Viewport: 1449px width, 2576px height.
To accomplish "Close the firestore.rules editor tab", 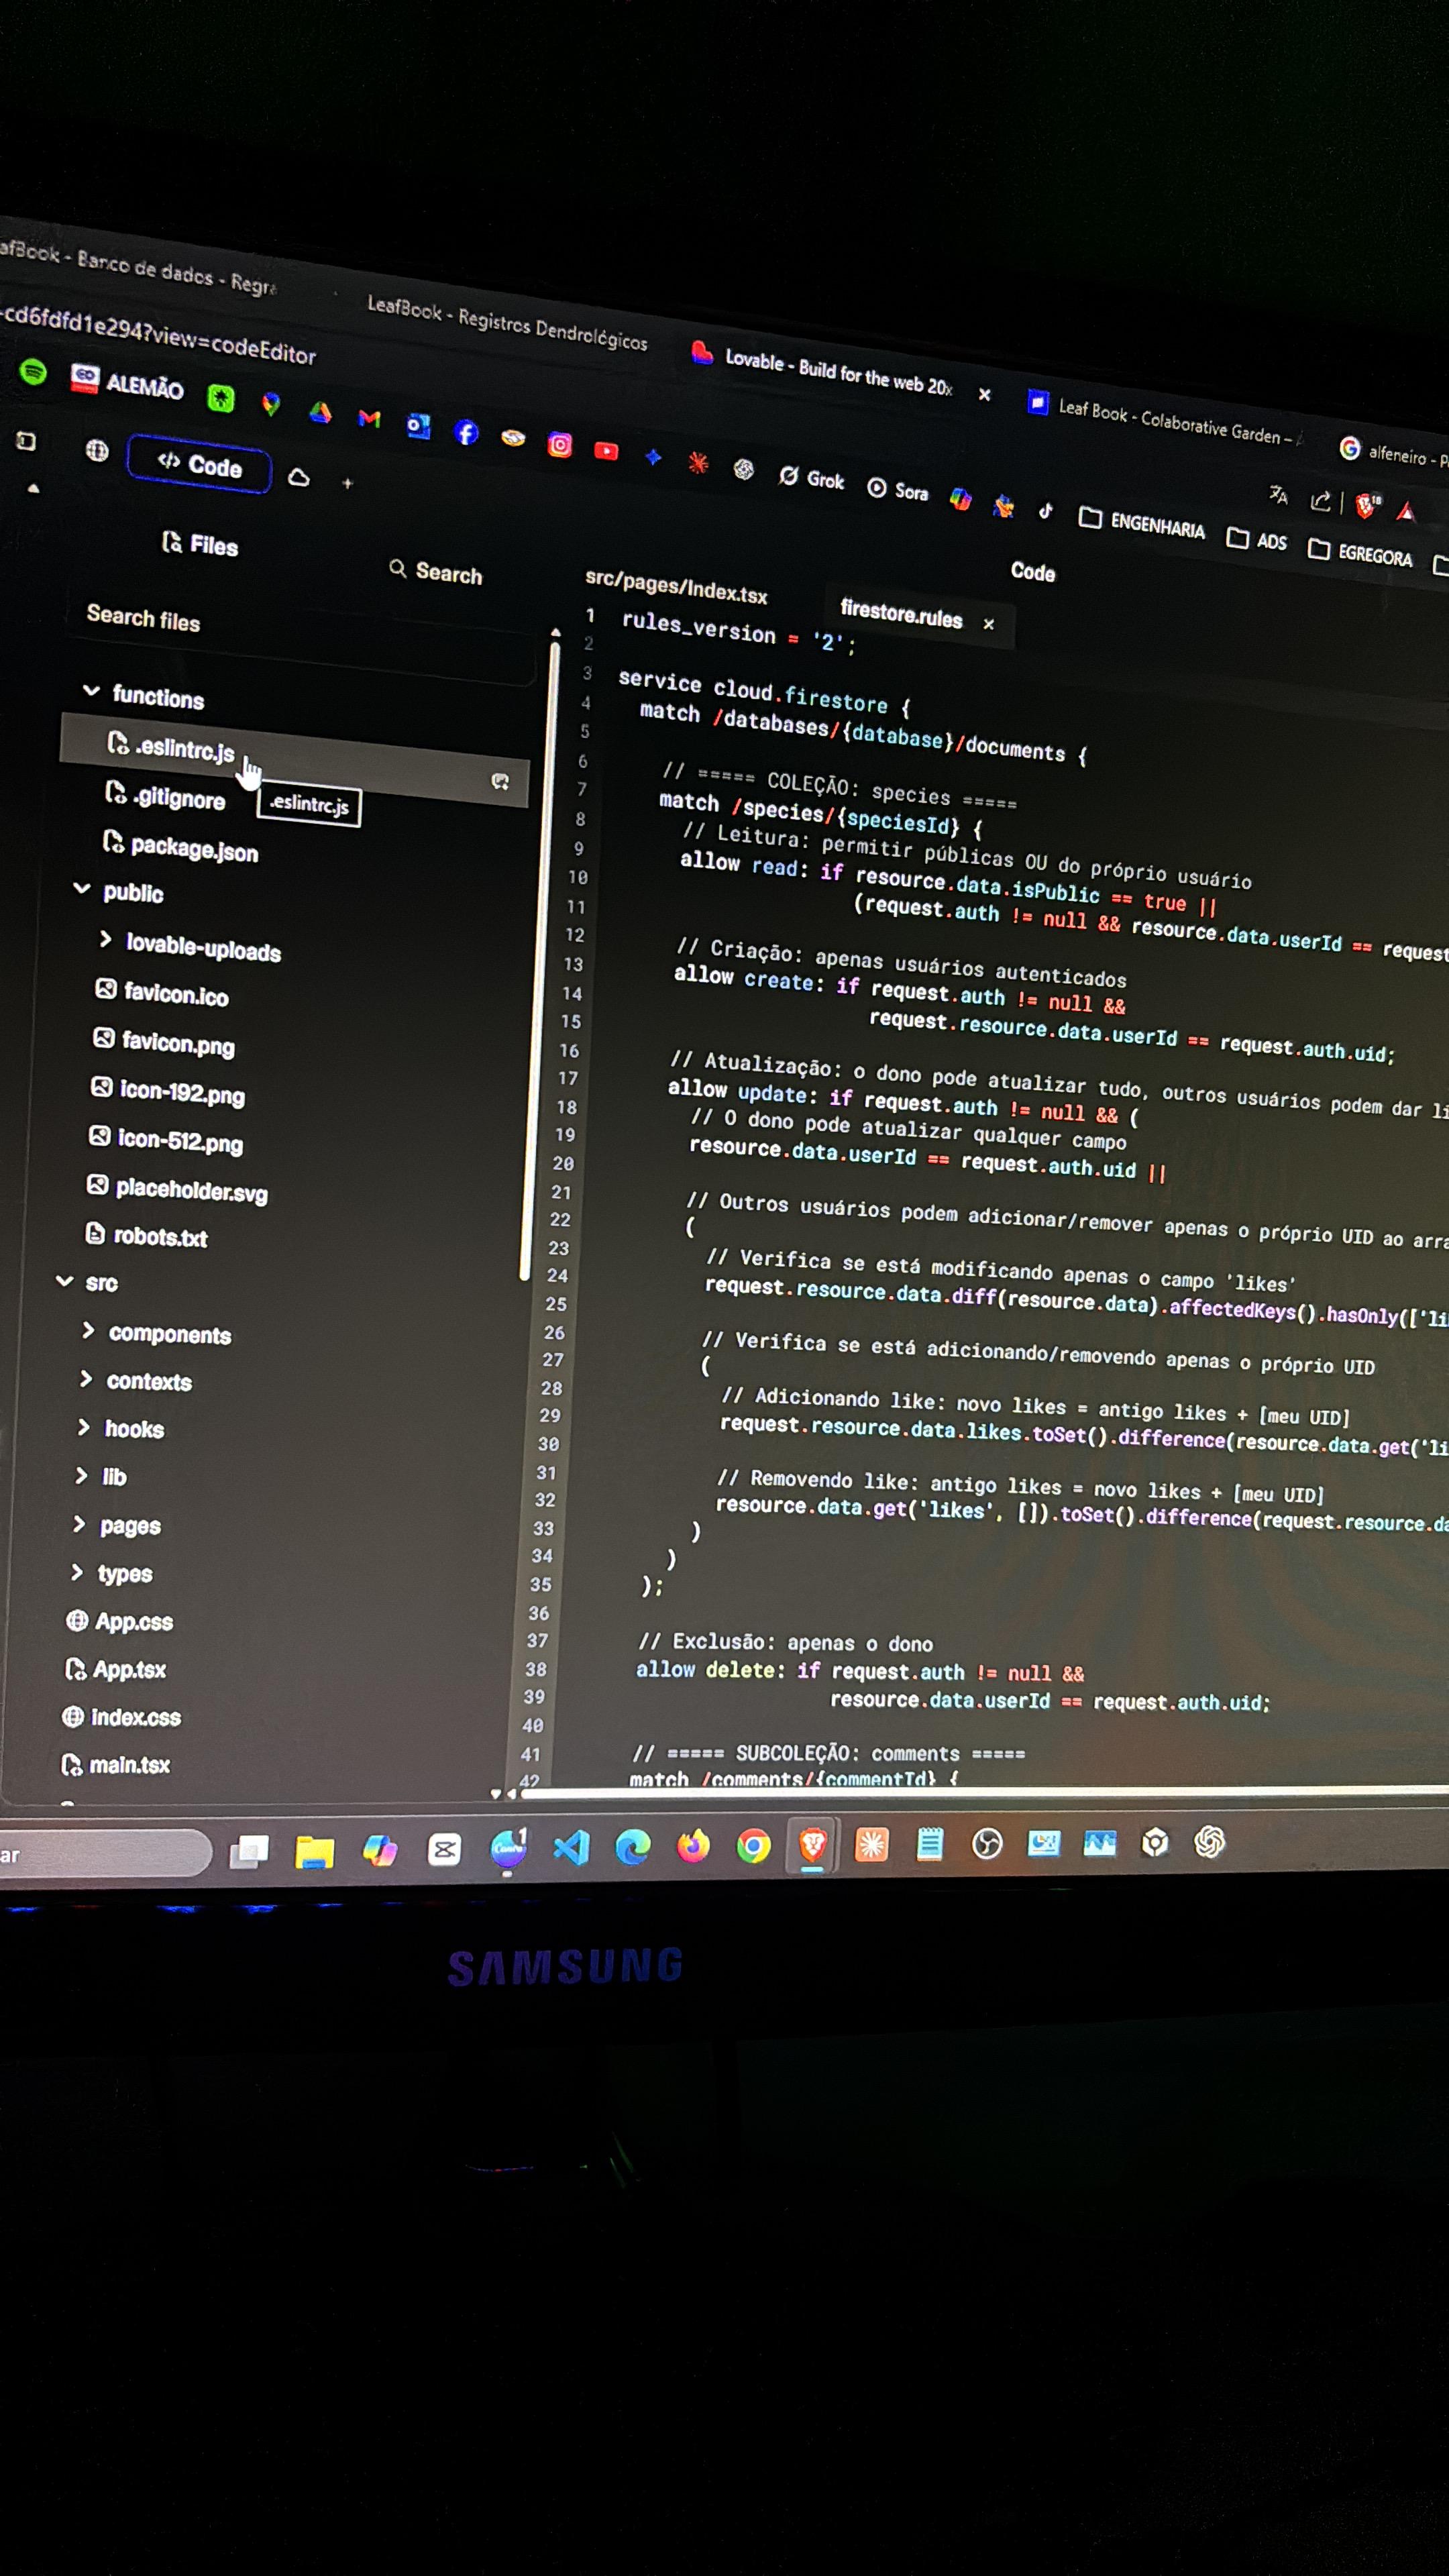I will click(x=988, y=624).
